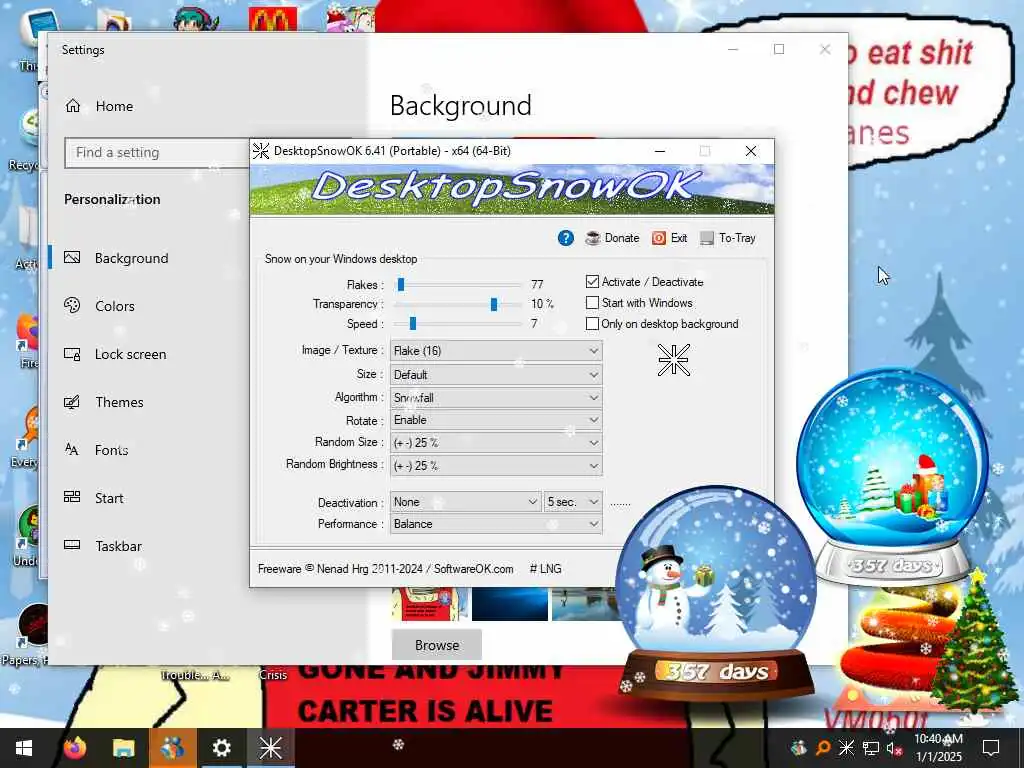Select Background in Settings sidebar
Screen dimensions: 1024x768
tap(131, 258)
